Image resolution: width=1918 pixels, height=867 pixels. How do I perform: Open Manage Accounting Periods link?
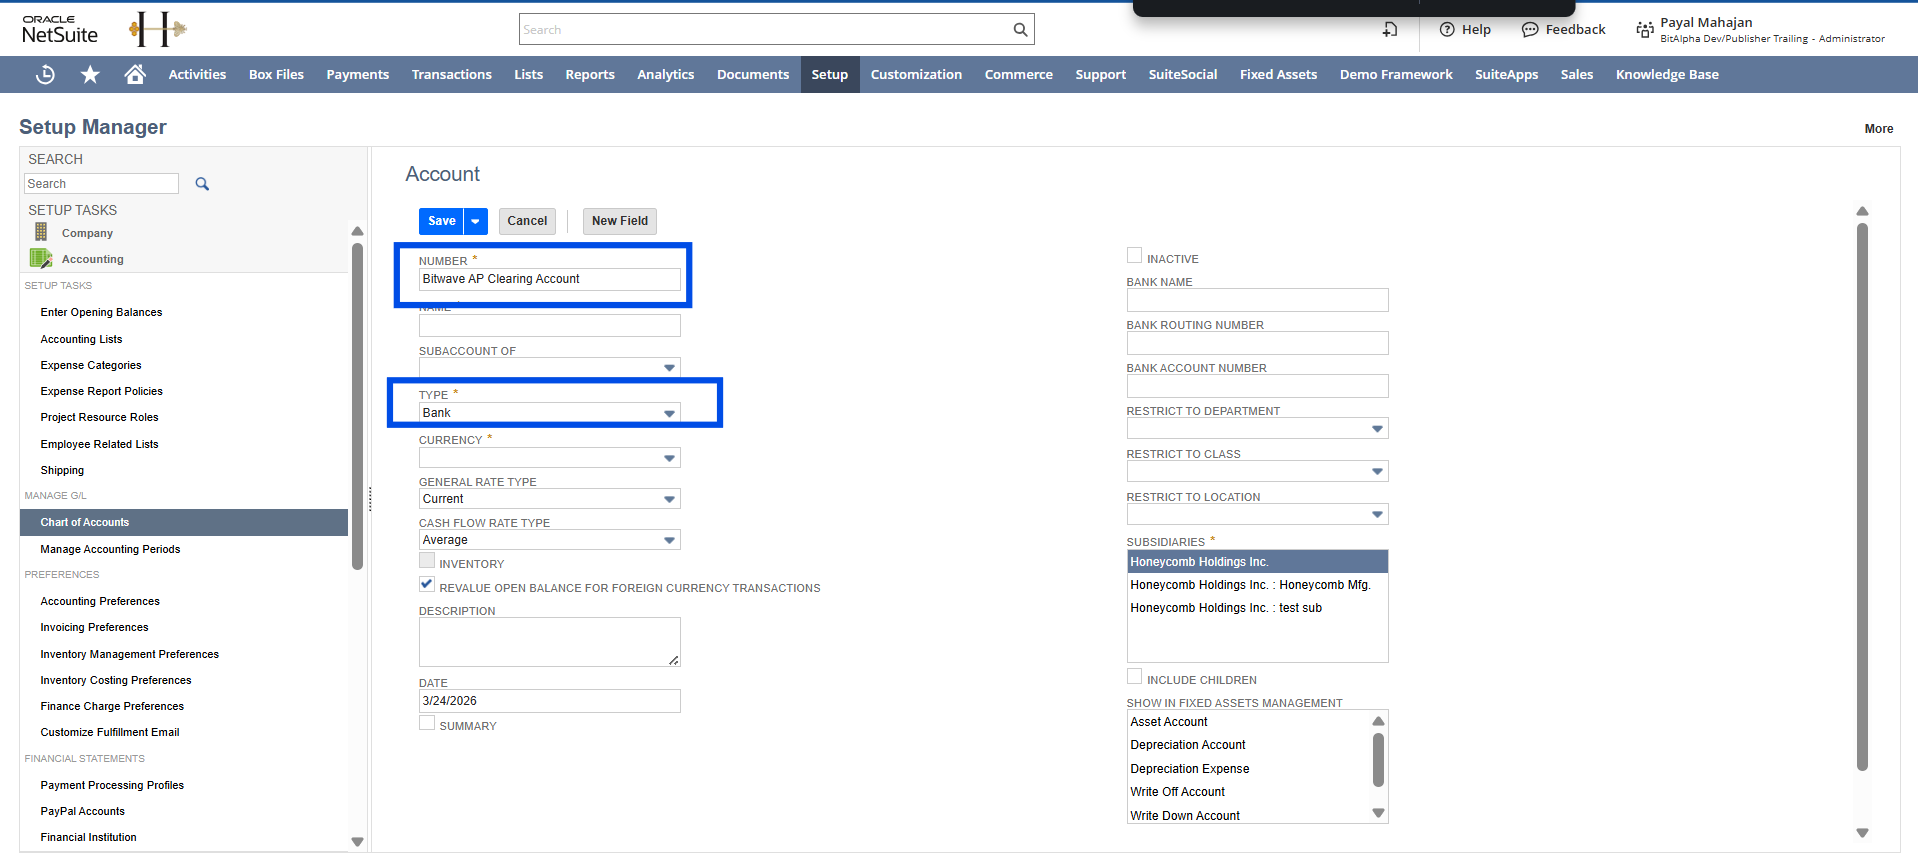click(x=110, y=549)
